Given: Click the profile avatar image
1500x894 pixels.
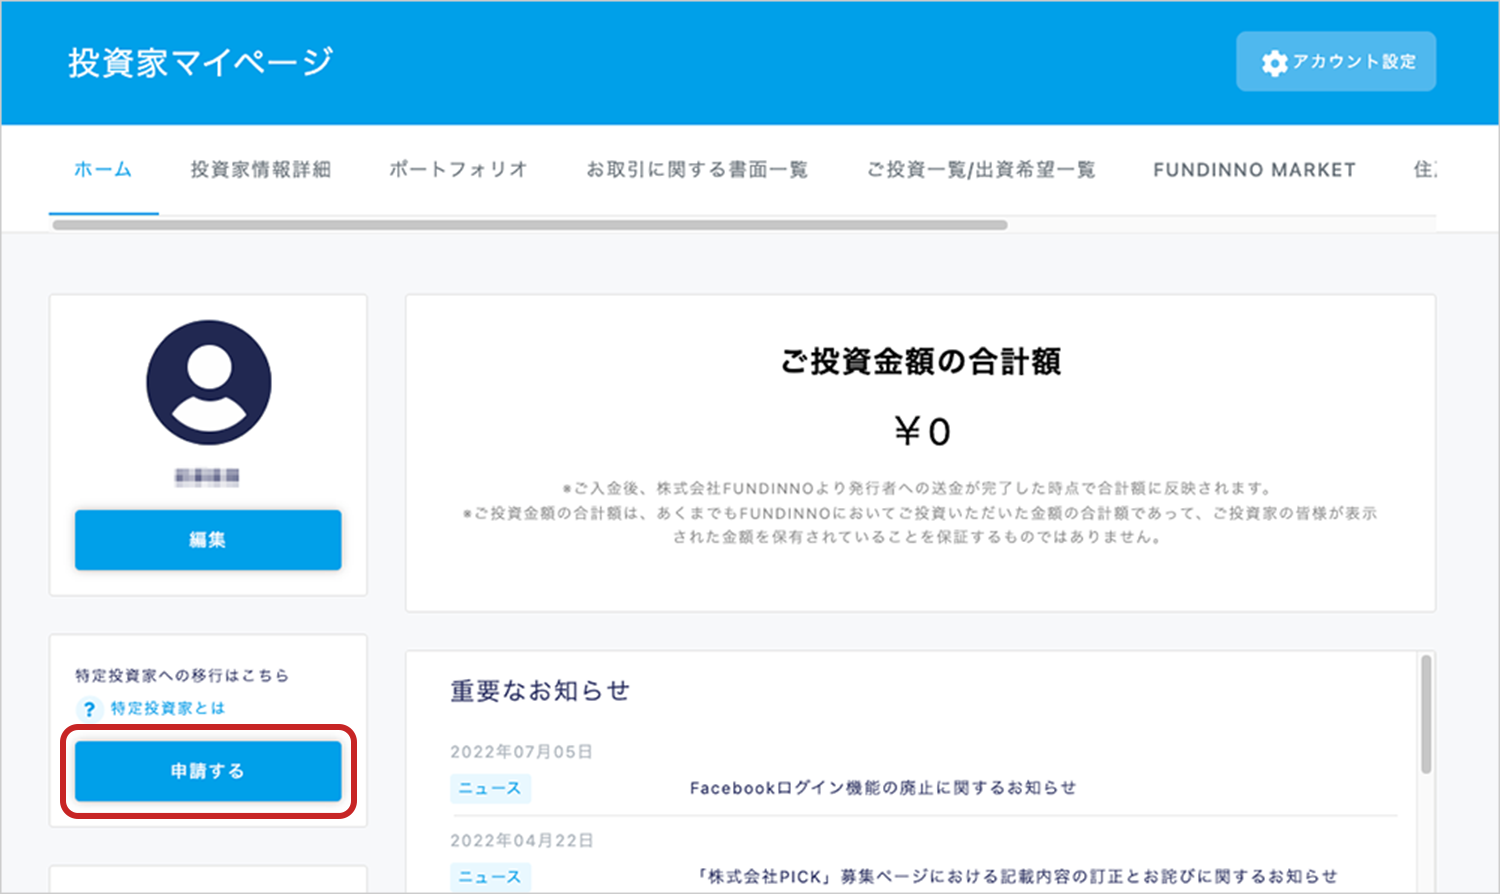Looking at the screenshot, I should pos(208,382).
